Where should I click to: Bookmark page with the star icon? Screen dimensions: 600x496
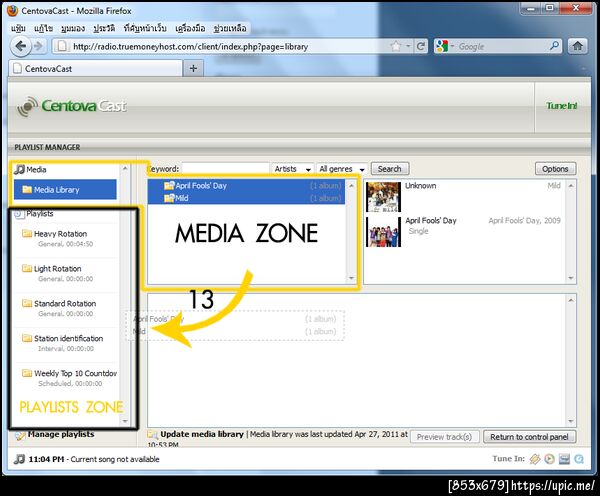pos(396,47)
